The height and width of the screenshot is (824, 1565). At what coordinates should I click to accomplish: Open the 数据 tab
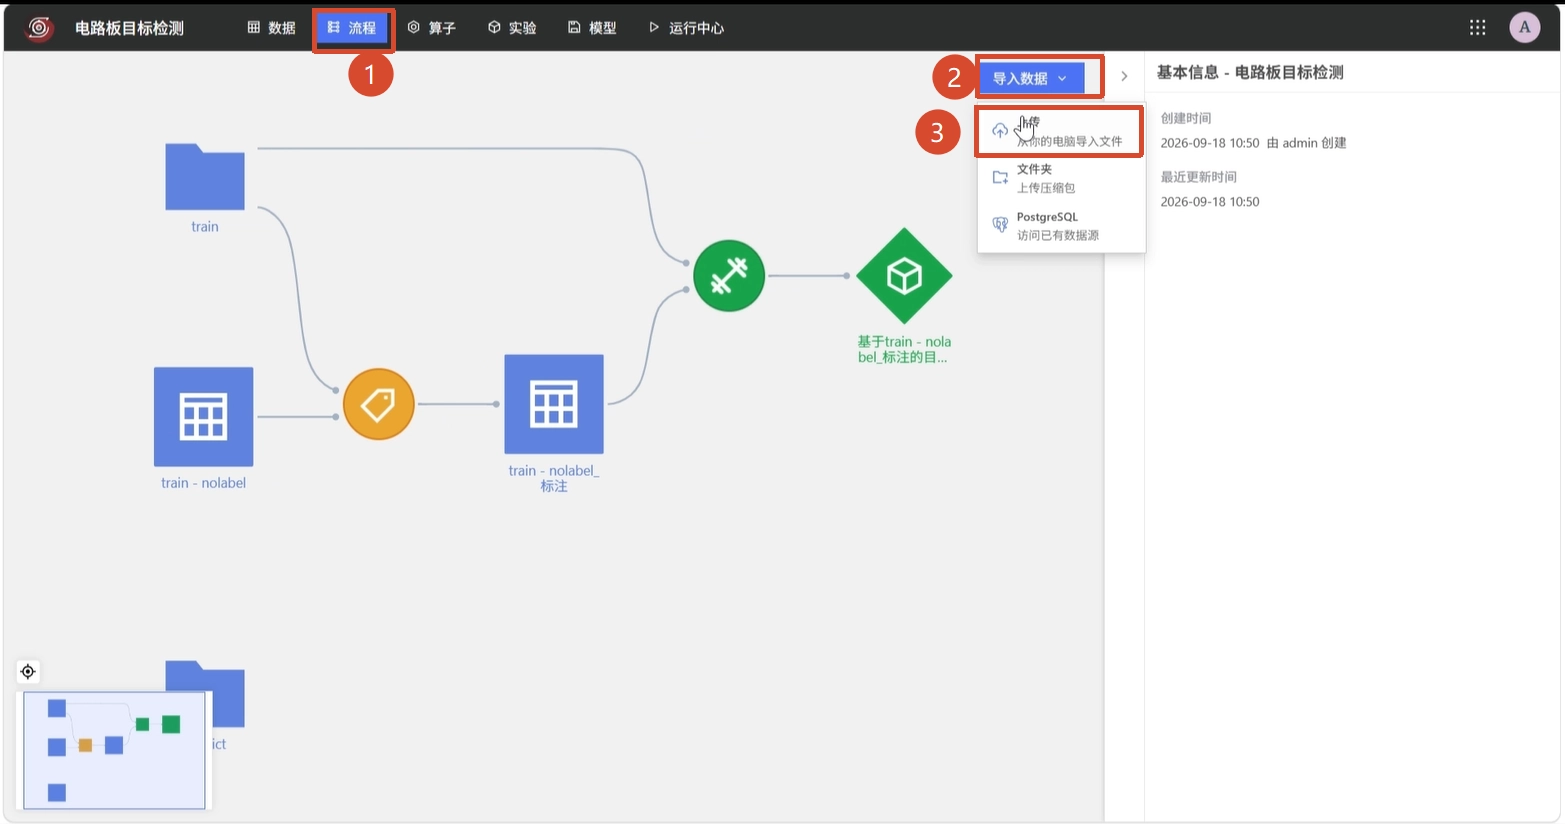271,28
